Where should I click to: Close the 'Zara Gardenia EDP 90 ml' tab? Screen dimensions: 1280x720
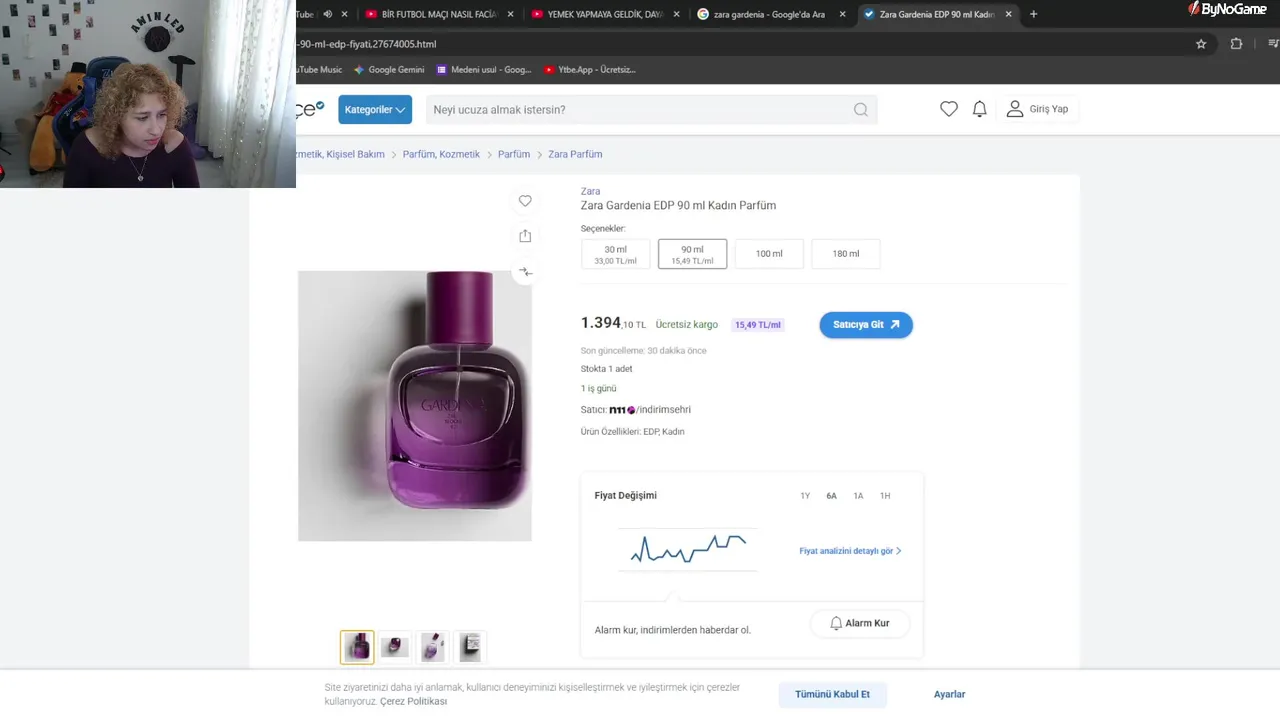click(x=1008, y=14)
